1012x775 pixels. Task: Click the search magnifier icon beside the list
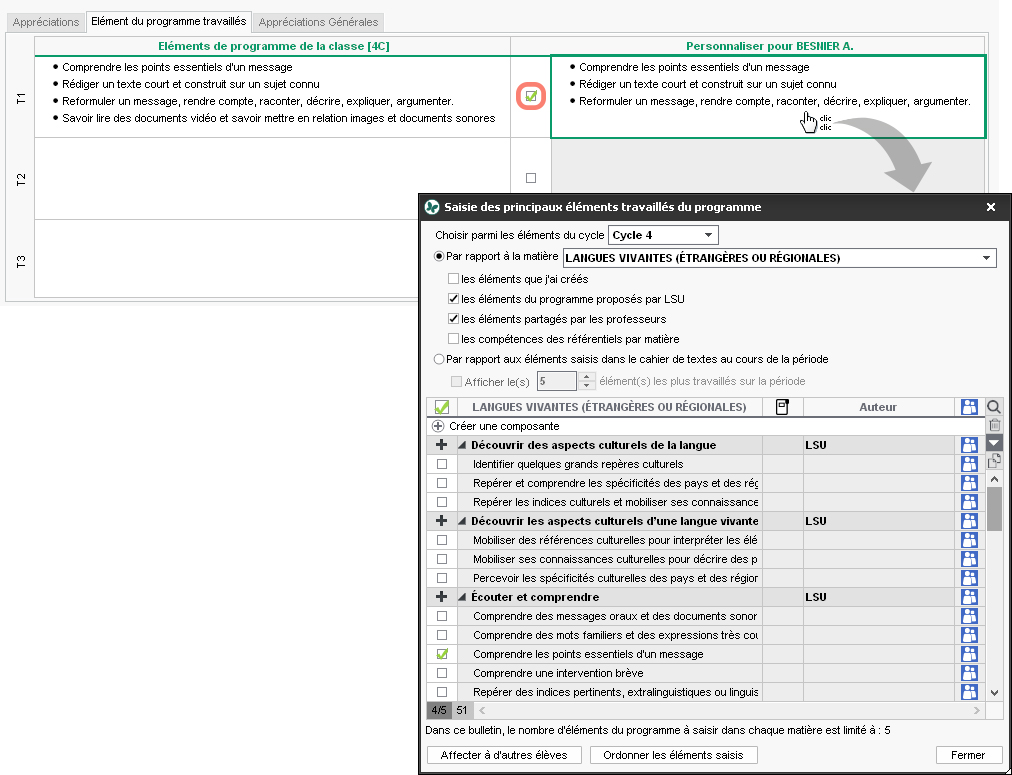coord(994,407)
